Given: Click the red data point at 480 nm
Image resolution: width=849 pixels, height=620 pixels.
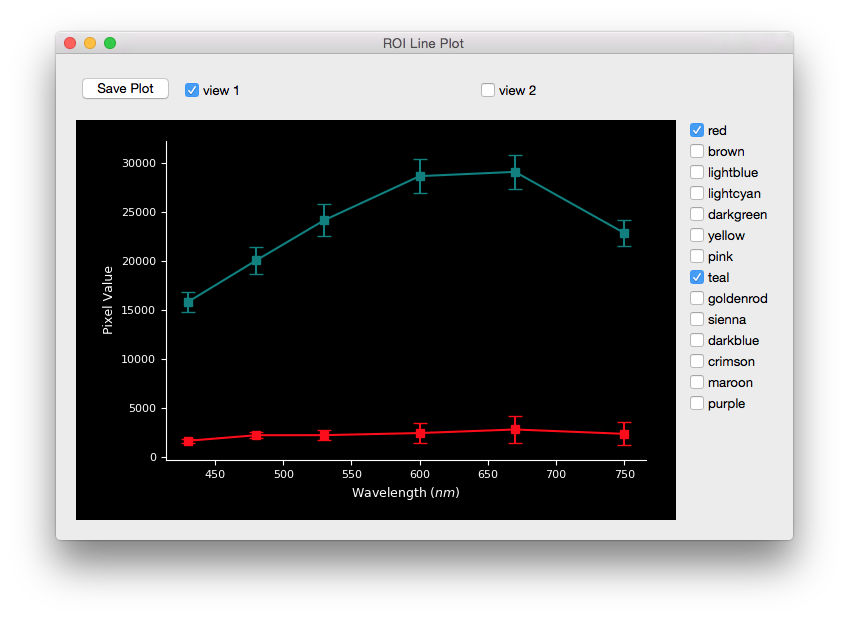Looking at the screenshot, I should (257, 435).
